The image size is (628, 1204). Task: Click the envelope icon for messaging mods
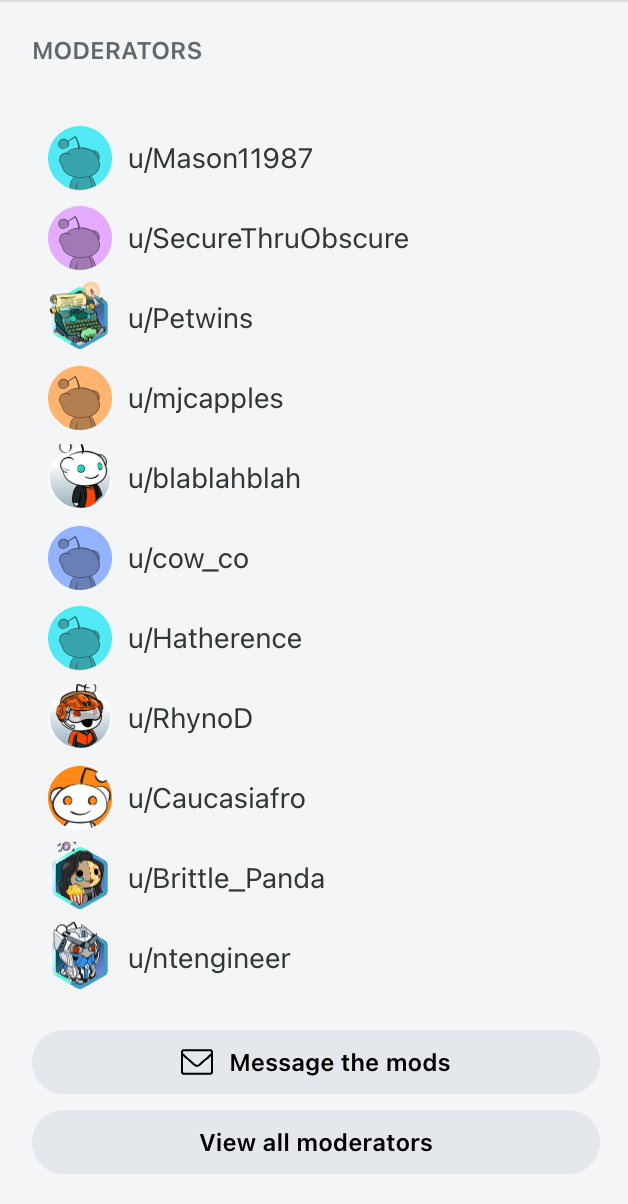[x=197, y=1062]
